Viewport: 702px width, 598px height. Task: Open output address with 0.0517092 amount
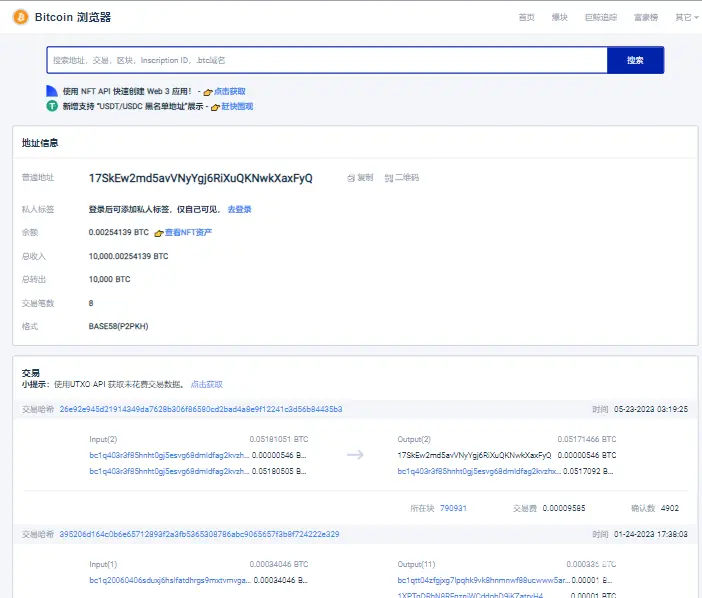tap(479, 471)
